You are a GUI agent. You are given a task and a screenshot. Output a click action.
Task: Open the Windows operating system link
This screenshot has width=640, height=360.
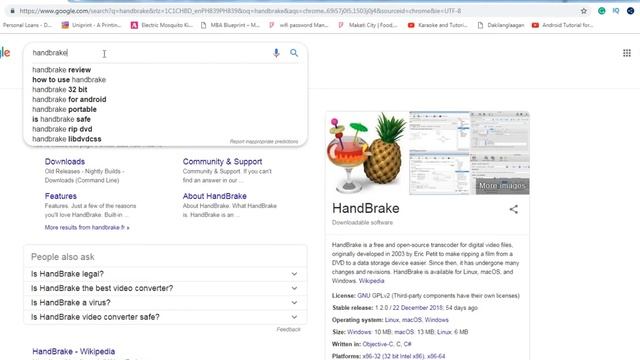click(436, 320)
